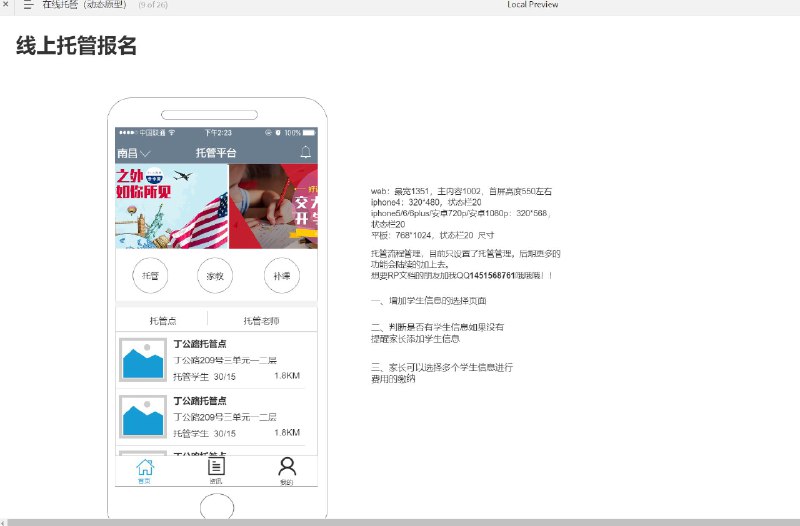Click the phone home button circle
The height and width of the screenshot is (526, 800).
tap(217, 507)
